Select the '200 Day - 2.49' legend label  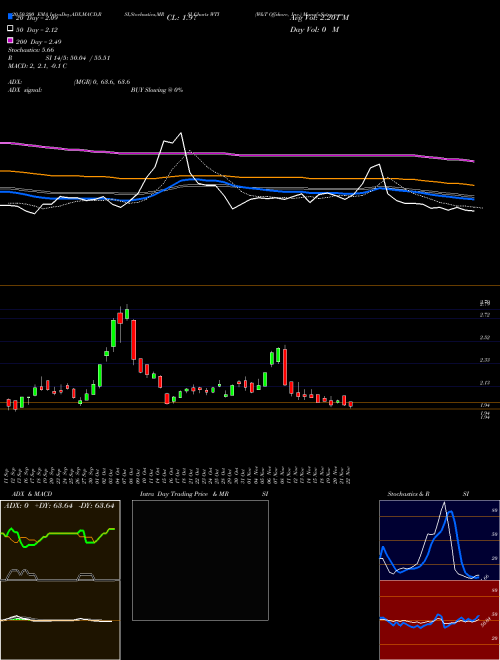point(38,42)
